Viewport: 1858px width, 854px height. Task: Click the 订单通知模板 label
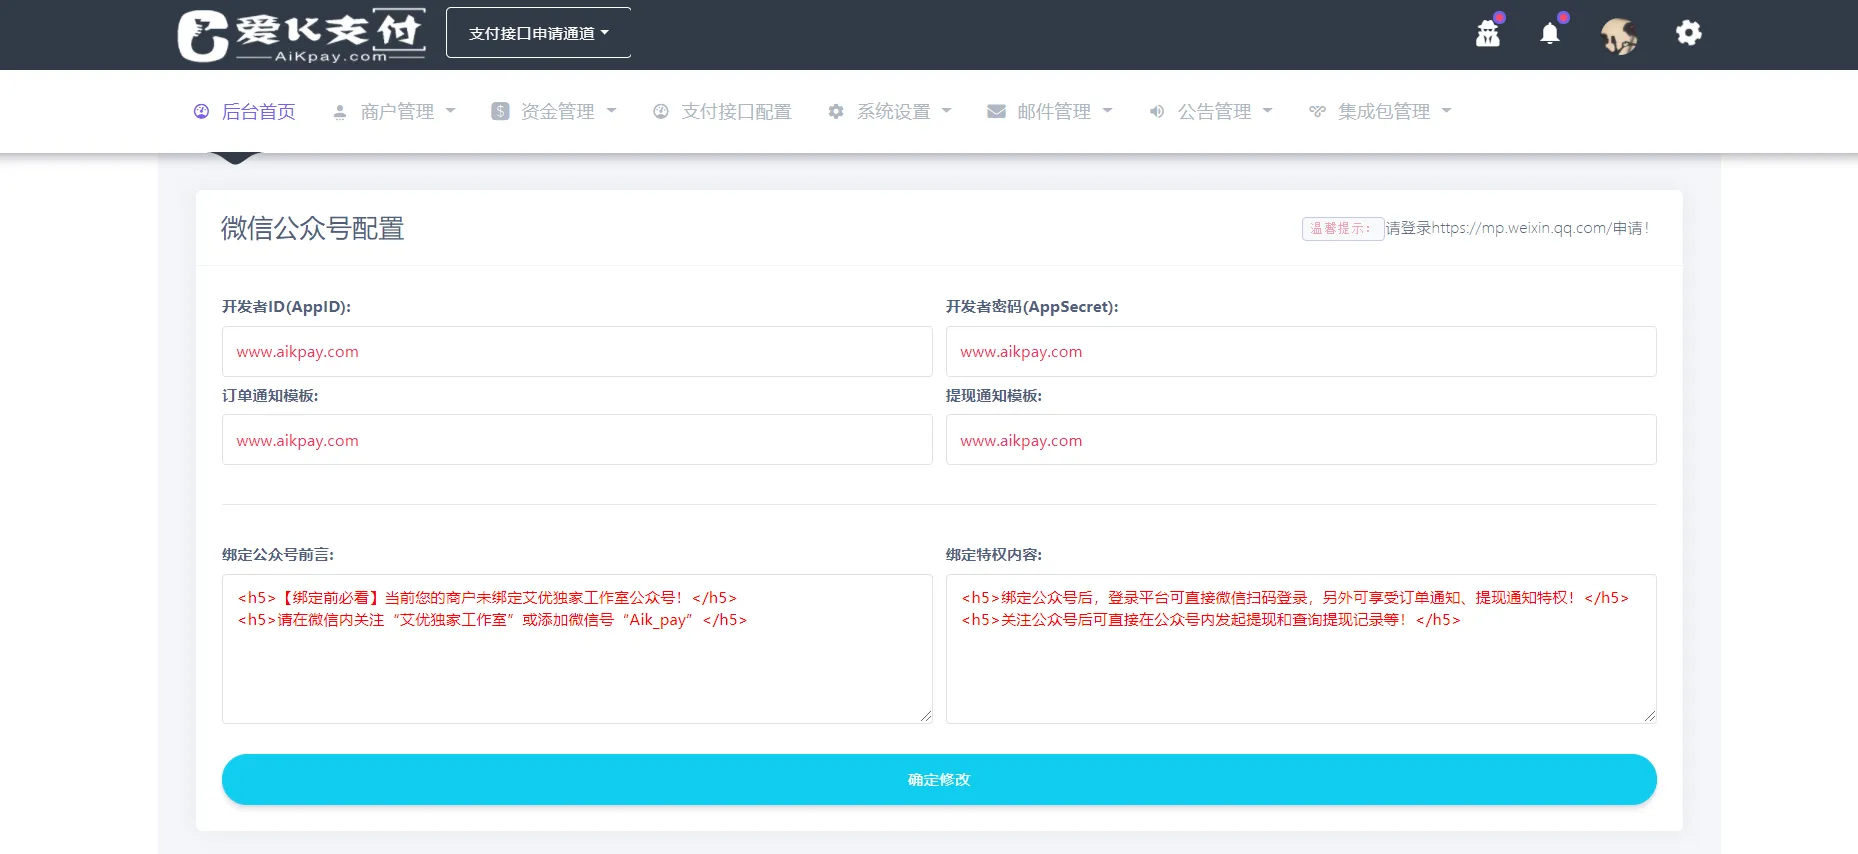[270, 396]
